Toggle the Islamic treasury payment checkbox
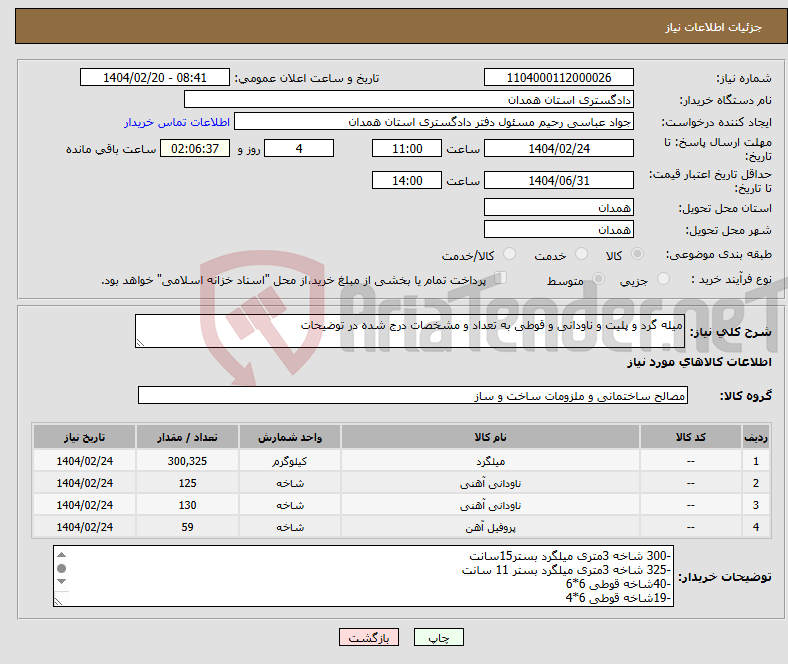The width and height of the screenshot is (788, 664). point(501,278)
